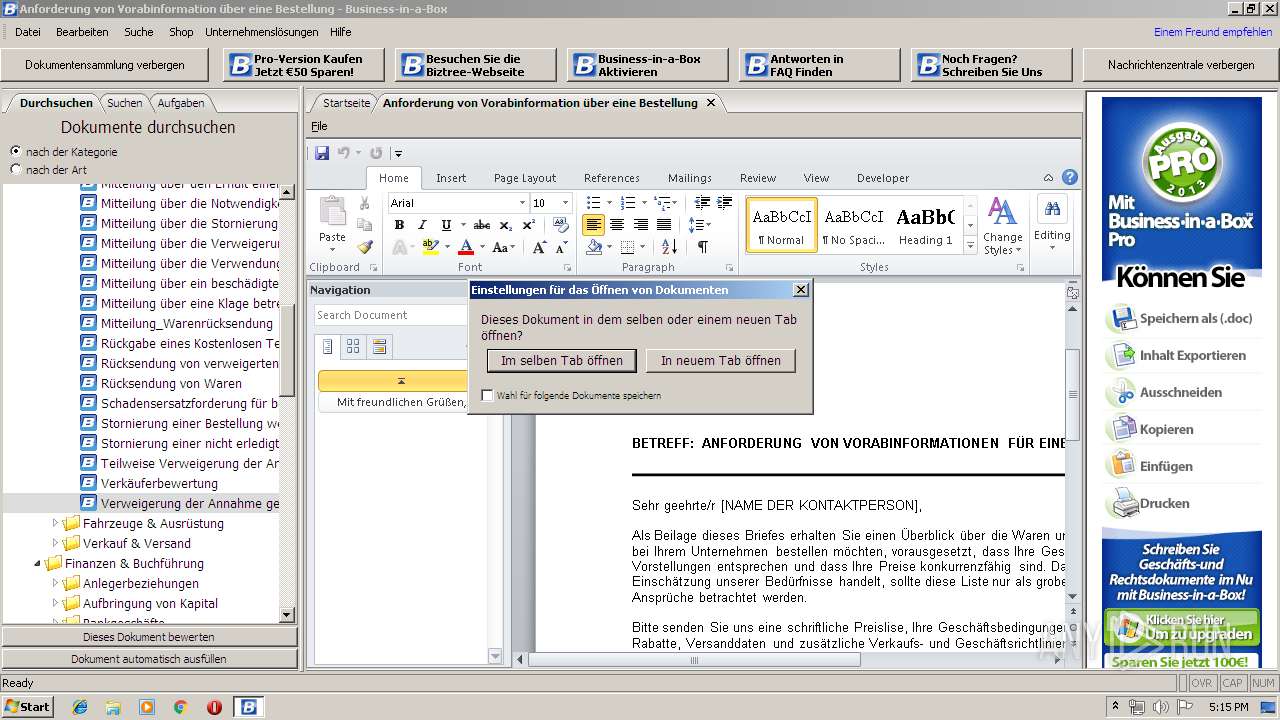Switch to the Insert ribbon tab
The width and height of the screenshot is (1280, 720).
point(451,178)
